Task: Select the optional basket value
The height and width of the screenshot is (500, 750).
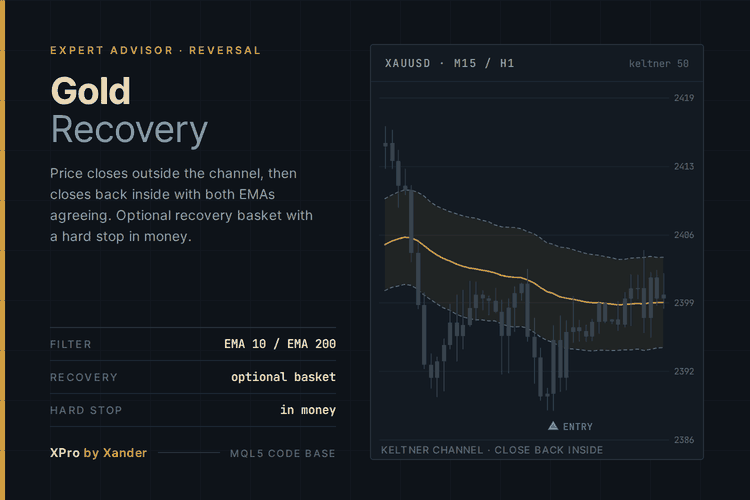Action: [283, 377]
